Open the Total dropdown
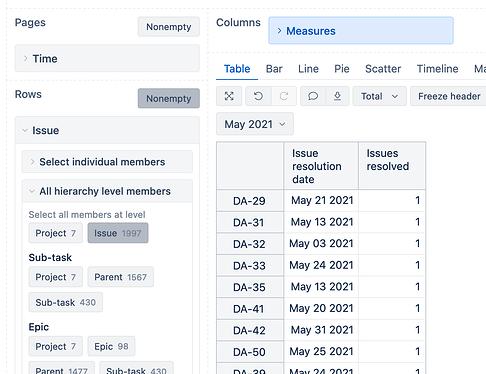Image resolution: width=486 pixels, height=374 pixels. point(380,96)
